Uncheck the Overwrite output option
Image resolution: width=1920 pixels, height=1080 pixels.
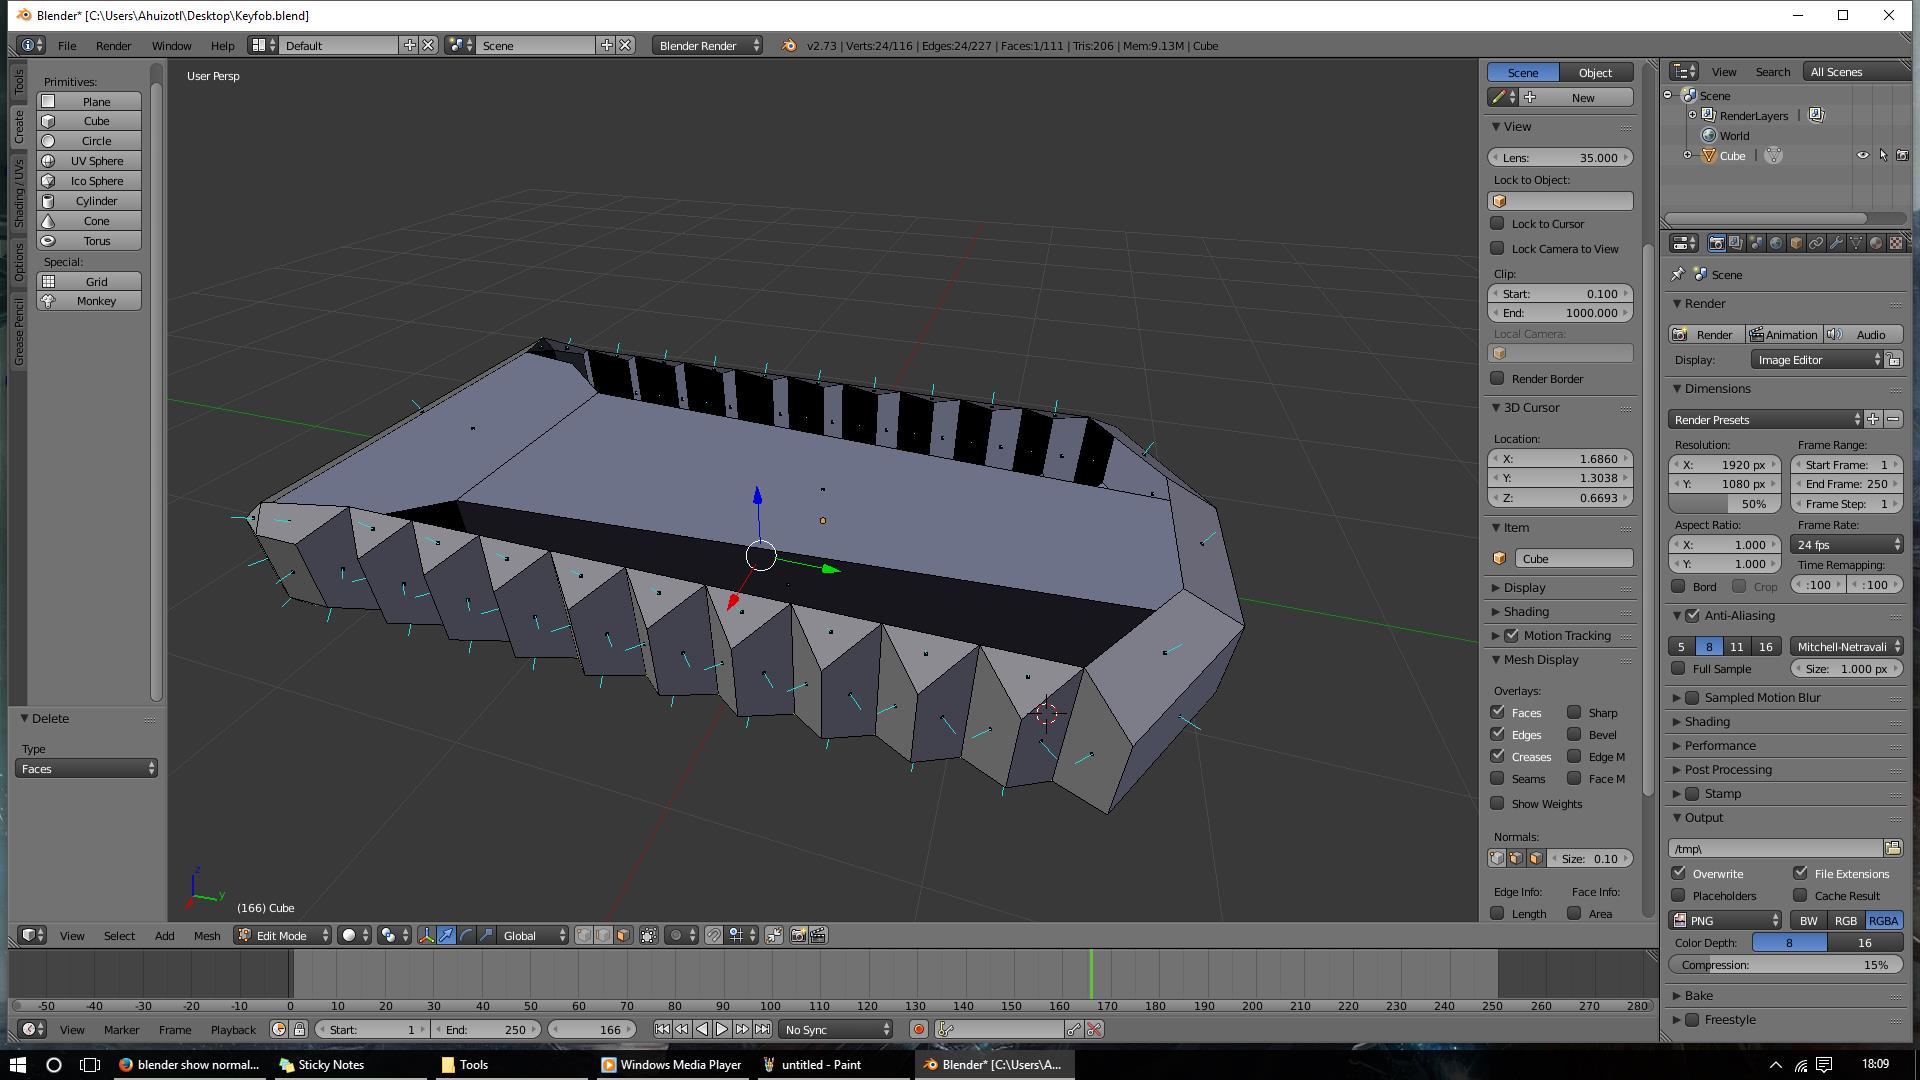click(x=1679, y=873)
